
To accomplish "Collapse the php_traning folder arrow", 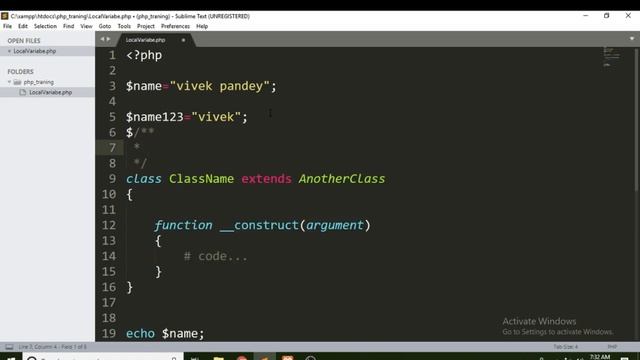I will pyautogui.click(x=9, y=82).
